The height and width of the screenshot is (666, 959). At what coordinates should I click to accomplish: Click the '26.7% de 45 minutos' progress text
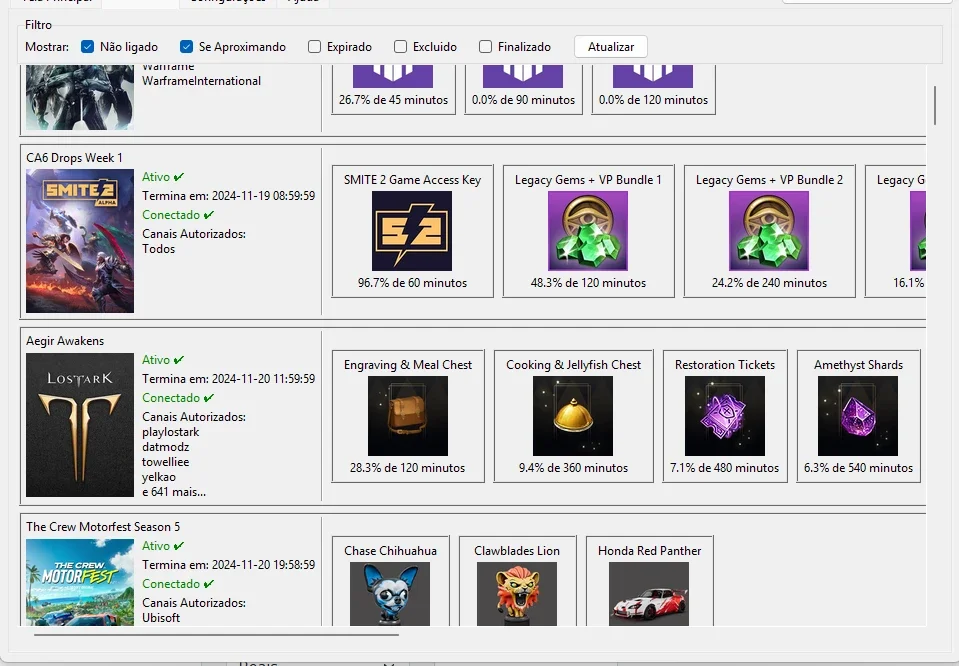[x=393, y=100]
